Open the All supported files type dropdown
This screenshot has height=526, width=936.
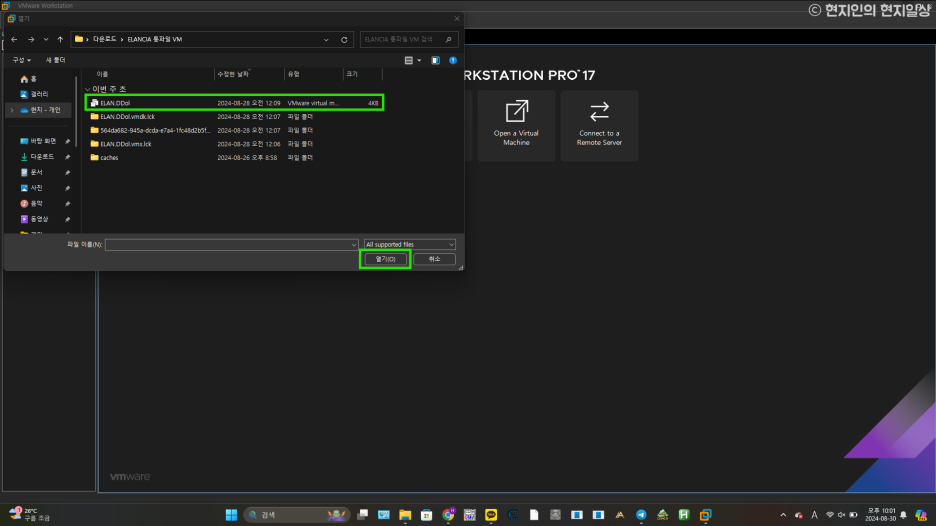[x=410, y=245]
